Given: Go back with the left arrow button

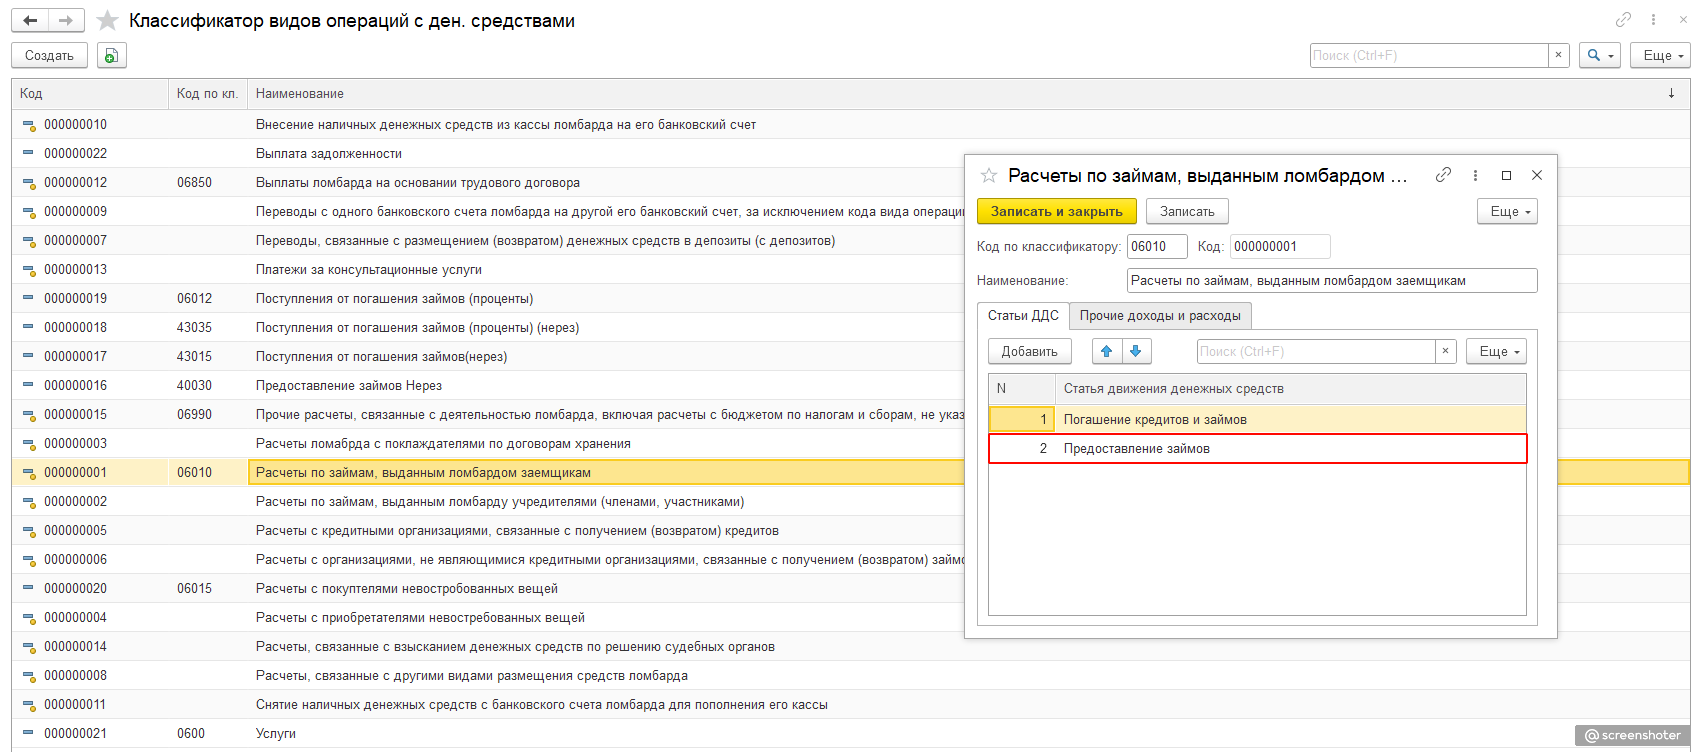Looking at the screenshot, I should pyautogui.click(x=30, y=21).
